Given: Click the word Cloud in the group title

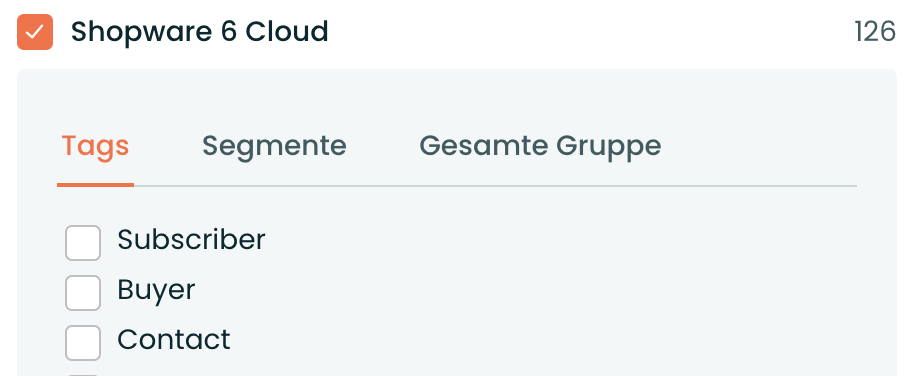Looking at the screenshot, I should (x=287, y=31).
